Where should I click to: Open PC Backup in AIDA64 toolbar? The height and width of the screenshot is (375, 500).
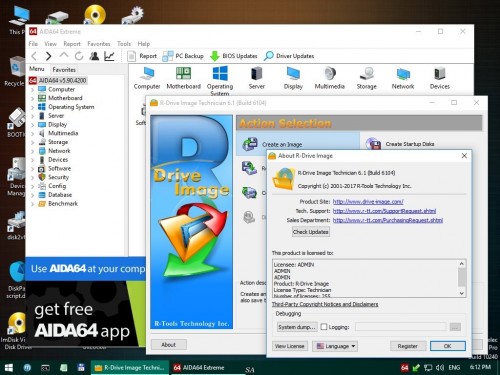click(183, 56)
